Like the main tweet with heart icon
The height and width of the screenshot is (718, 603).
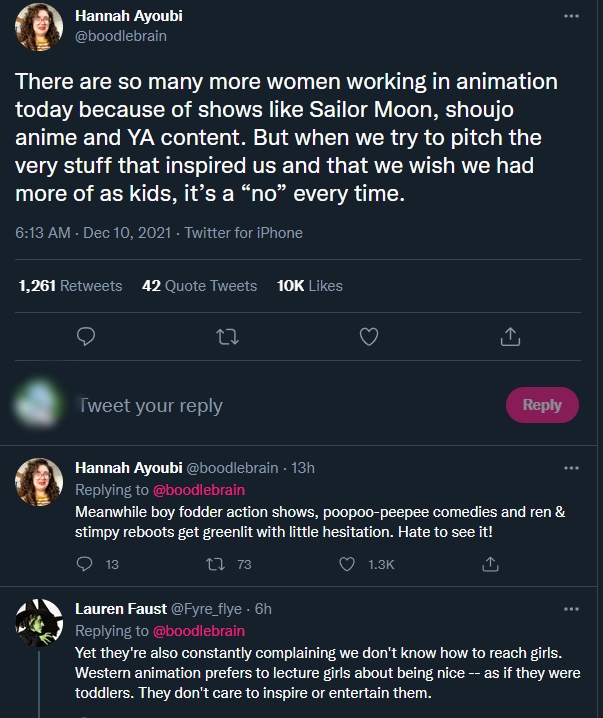369,337
